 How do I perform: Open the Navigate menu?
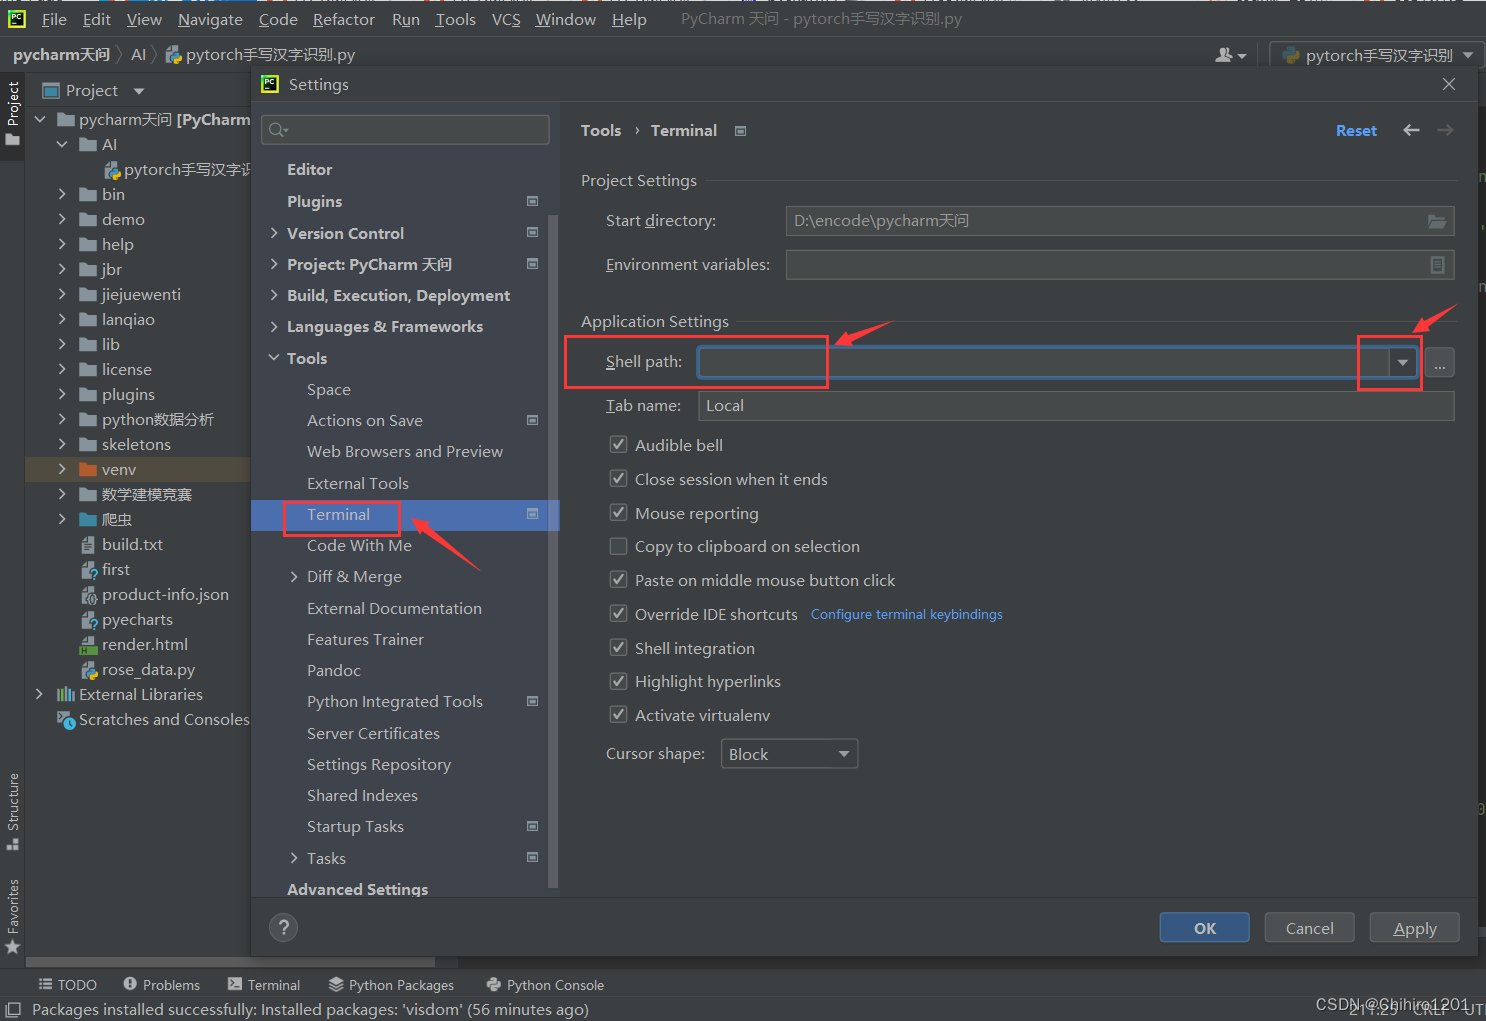pyautogui.click(x=210, y=19)
